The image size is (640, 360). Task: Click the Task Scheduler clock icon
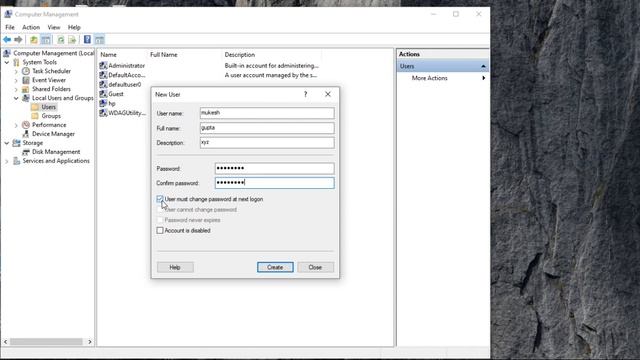(x=26, y=71)
